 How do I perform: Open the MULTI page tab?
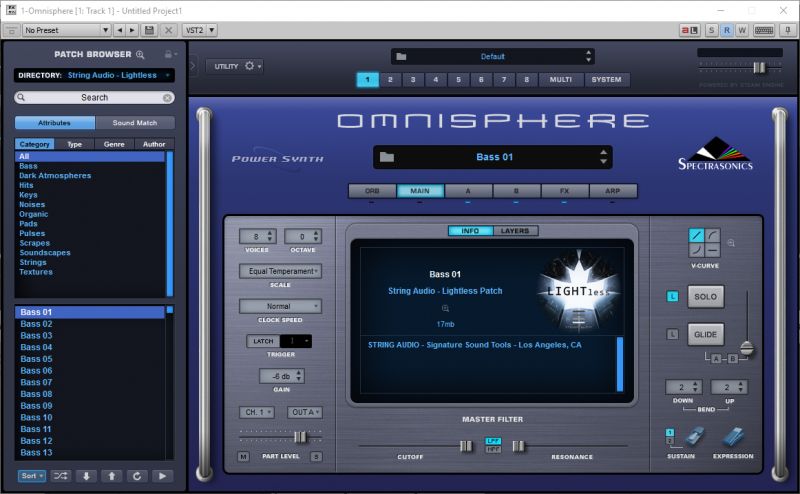coord(561,80)
